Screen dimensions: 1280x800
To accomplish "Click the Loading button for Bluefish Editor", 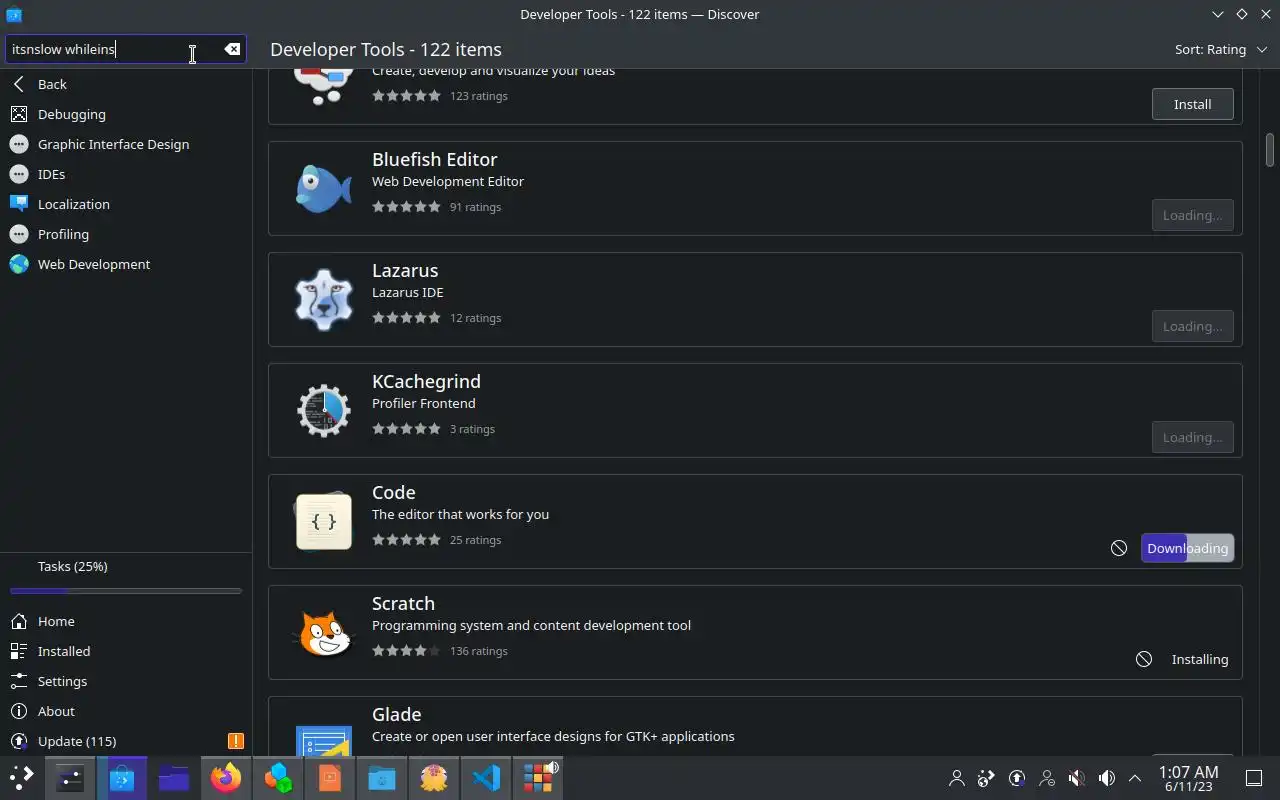I will coord(1192,215).
